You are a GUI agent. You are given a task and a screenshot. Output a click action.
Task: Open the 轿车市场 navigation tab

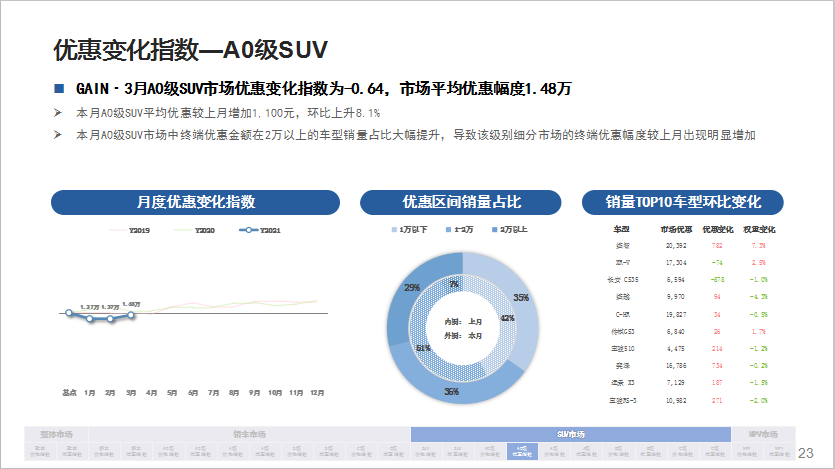tap(249, 434)
